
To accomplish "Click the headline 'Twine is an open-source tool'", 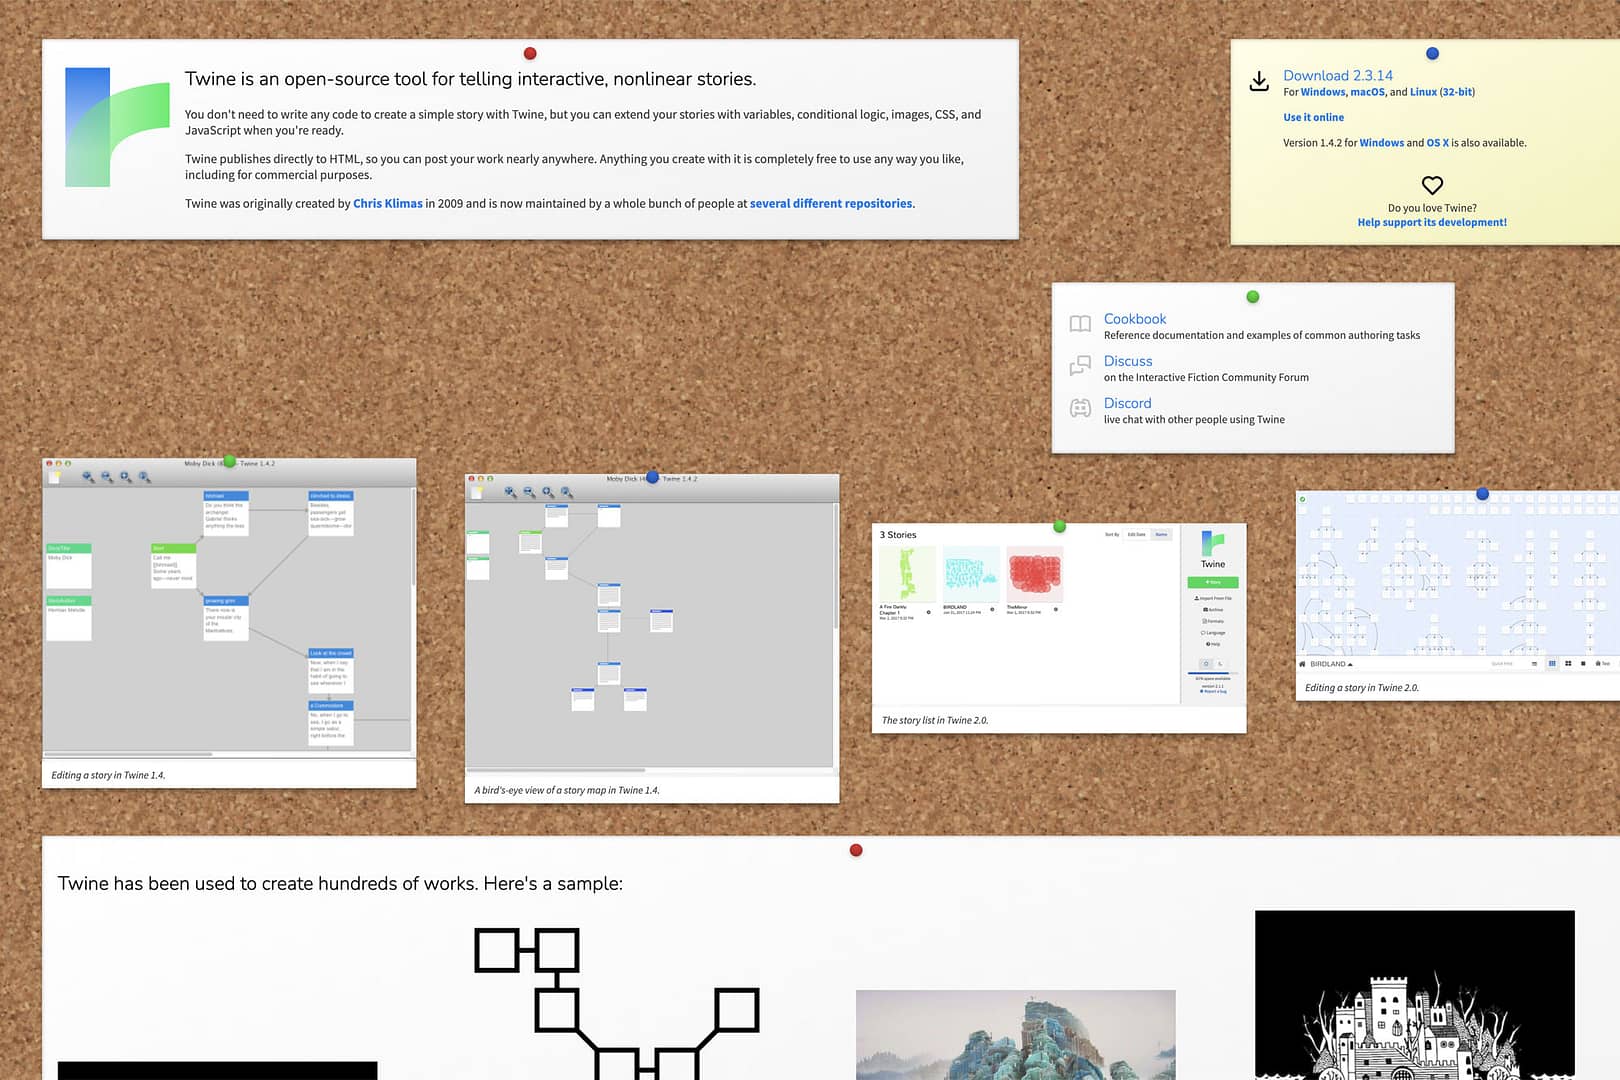I will click(x=470, y=79).
